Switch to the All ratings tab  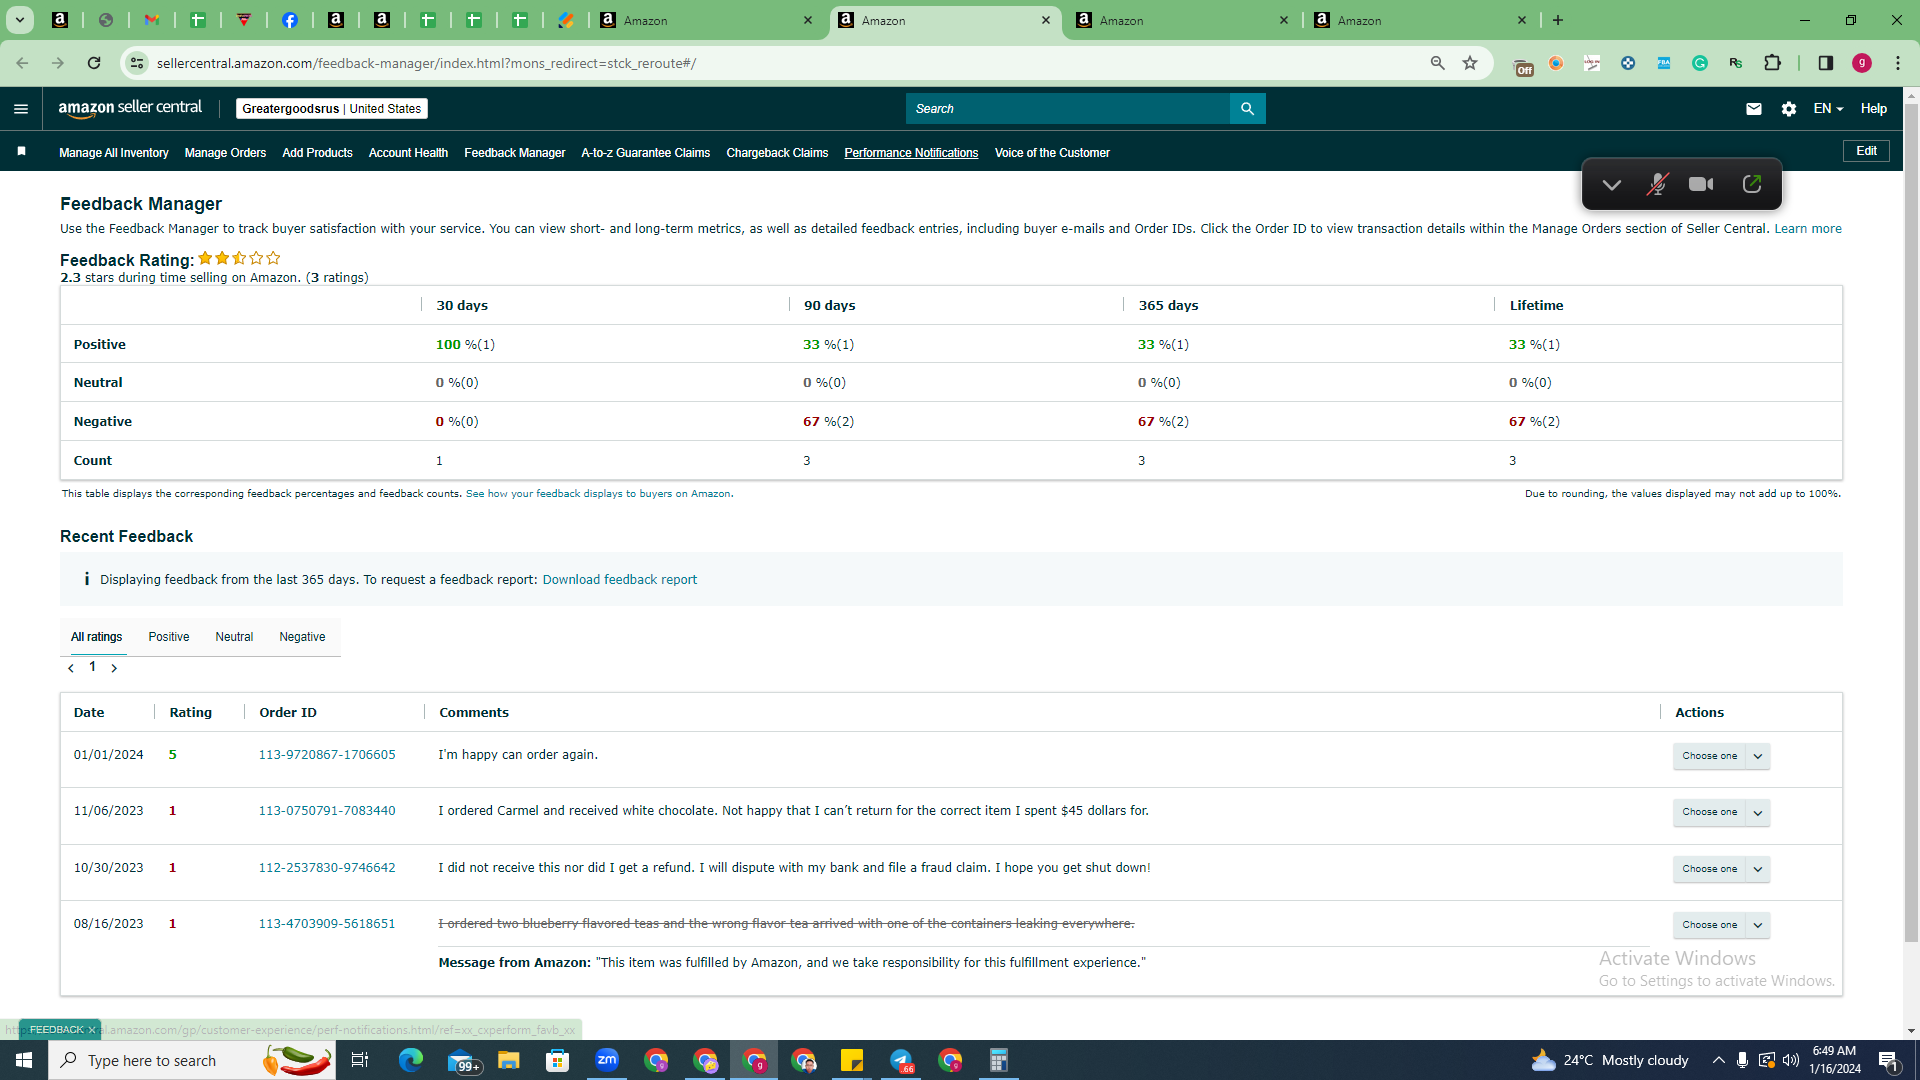point(97,637)
